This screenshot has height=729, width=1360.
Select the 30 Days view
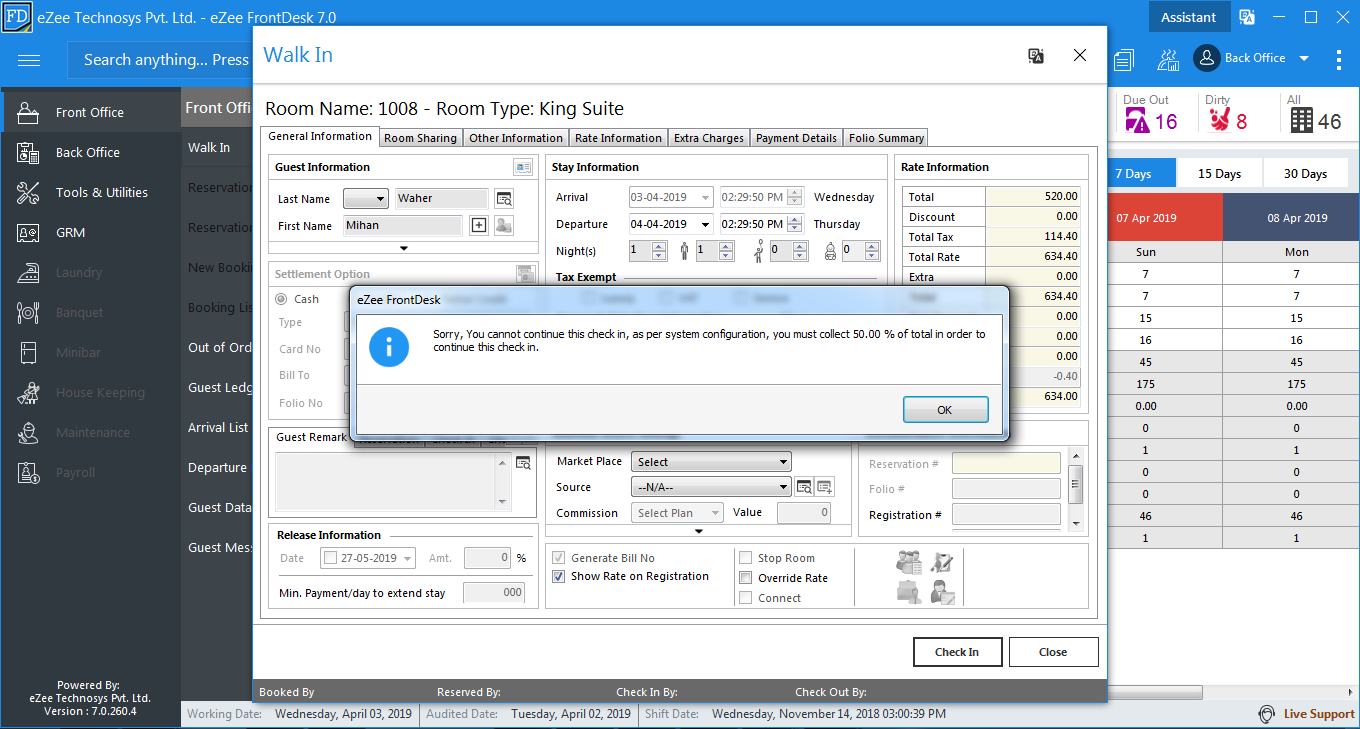pyautogui.click(x=1306, y=173)
